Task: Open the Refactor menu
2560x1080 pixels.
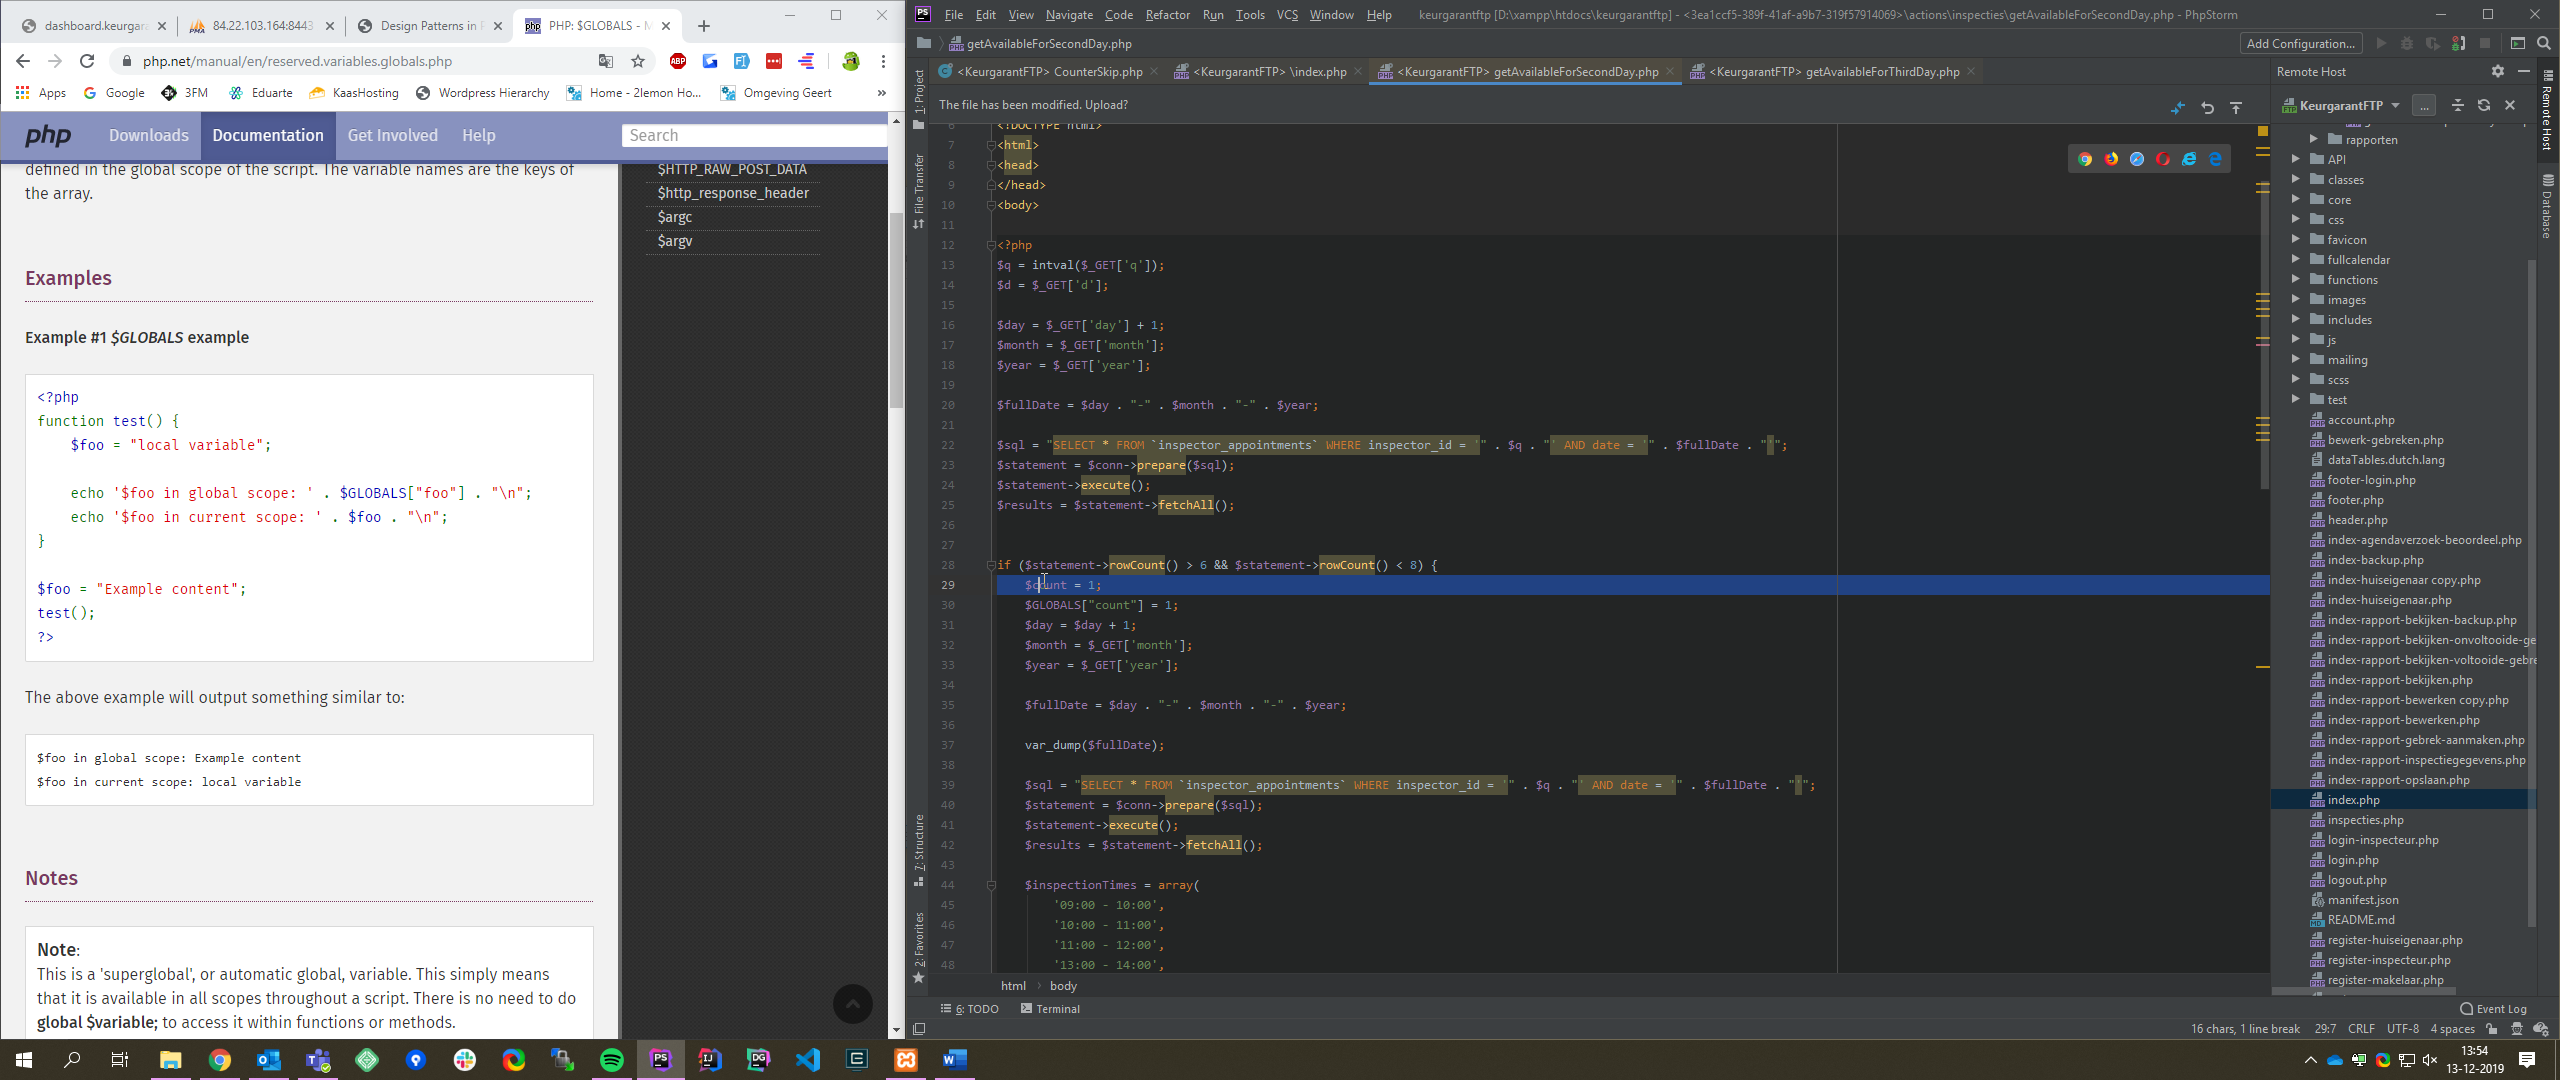Action: pyautogui.click(x=1167, y=14)
